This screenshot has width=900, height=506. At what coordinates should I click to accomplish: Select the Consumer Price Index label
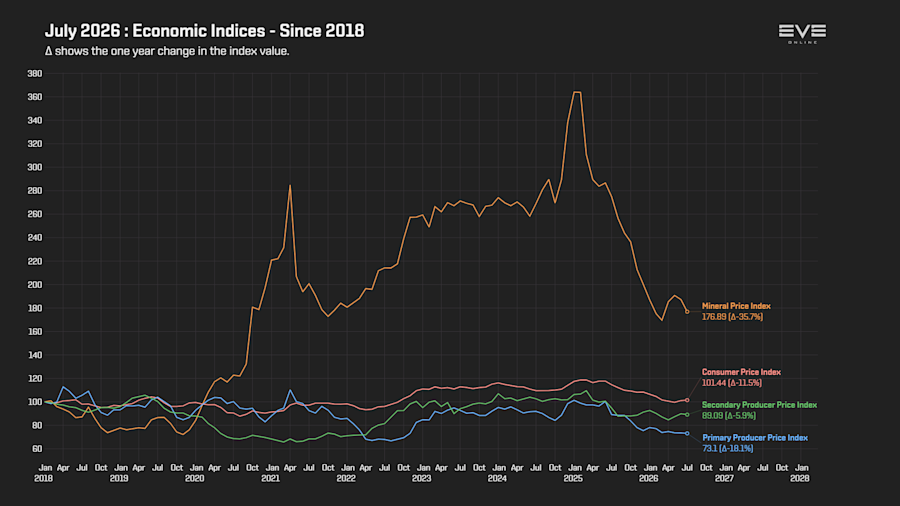[x=741, y=372]
